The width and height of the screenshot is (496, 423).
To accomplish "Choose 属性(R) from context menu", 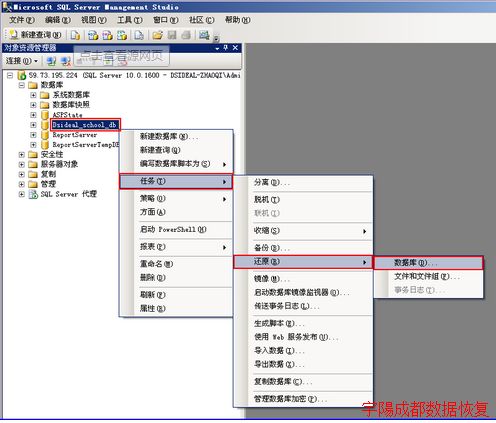I will click(x=176, y=309).
